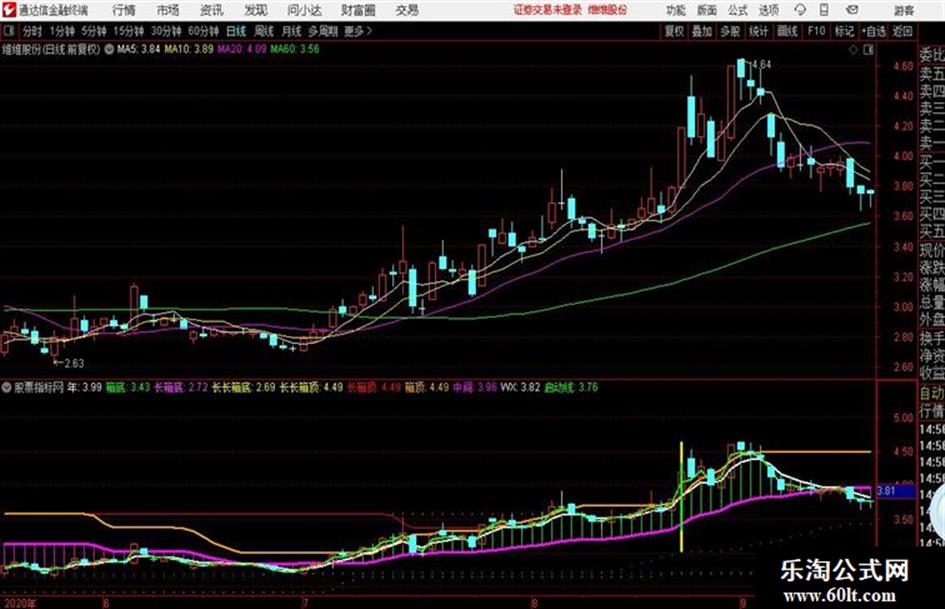Click the MA10: 3.89 indicator value
Image resolution: width=945 pixels, height=609 pixels.
tap(189, 49)
